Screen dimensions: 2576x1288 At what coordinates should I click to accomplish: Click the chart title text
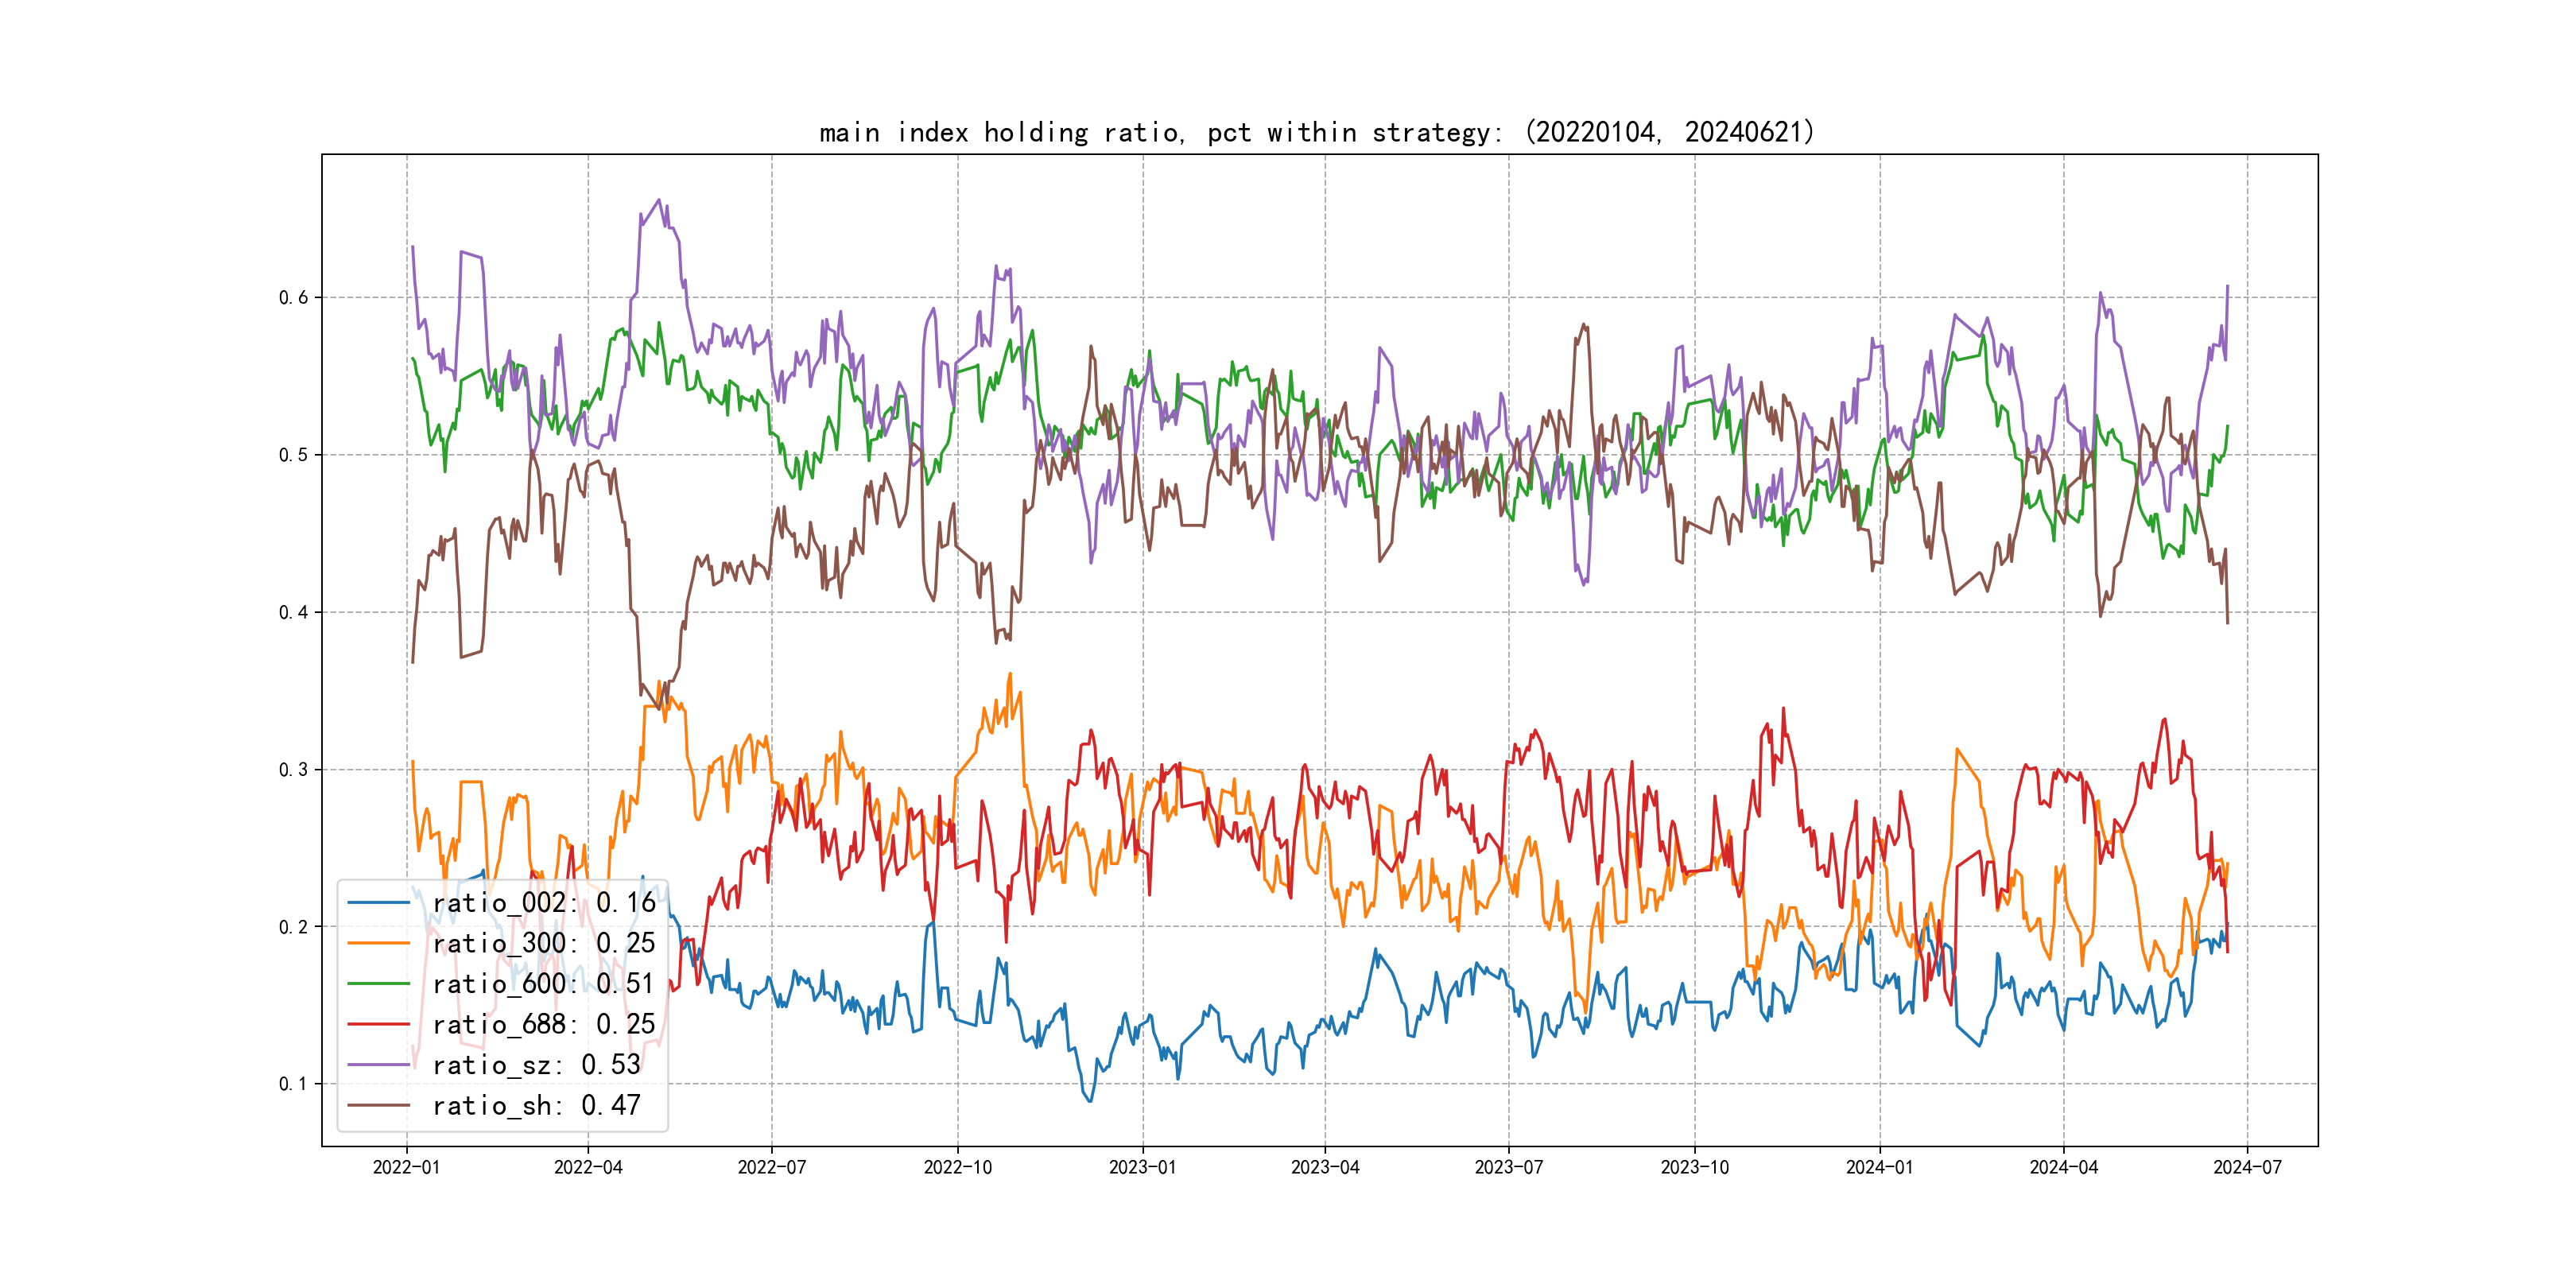pos(1316,132)
